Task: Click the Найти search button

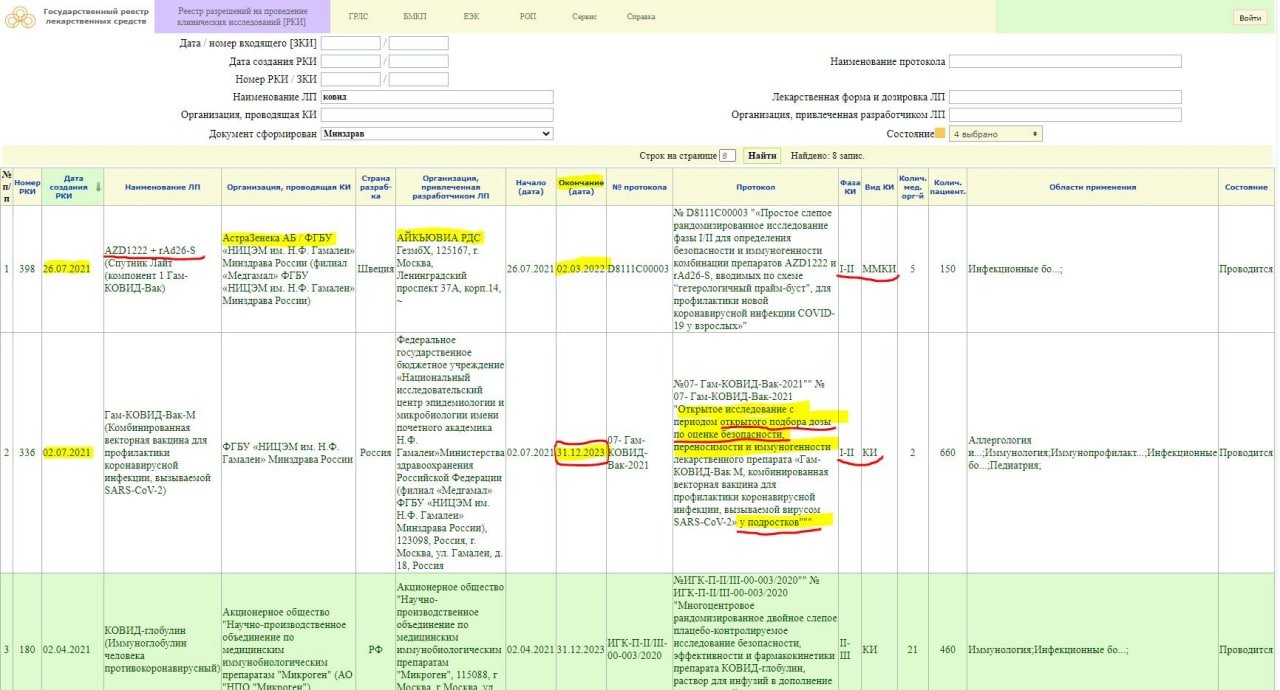Action: click(762, 156)
